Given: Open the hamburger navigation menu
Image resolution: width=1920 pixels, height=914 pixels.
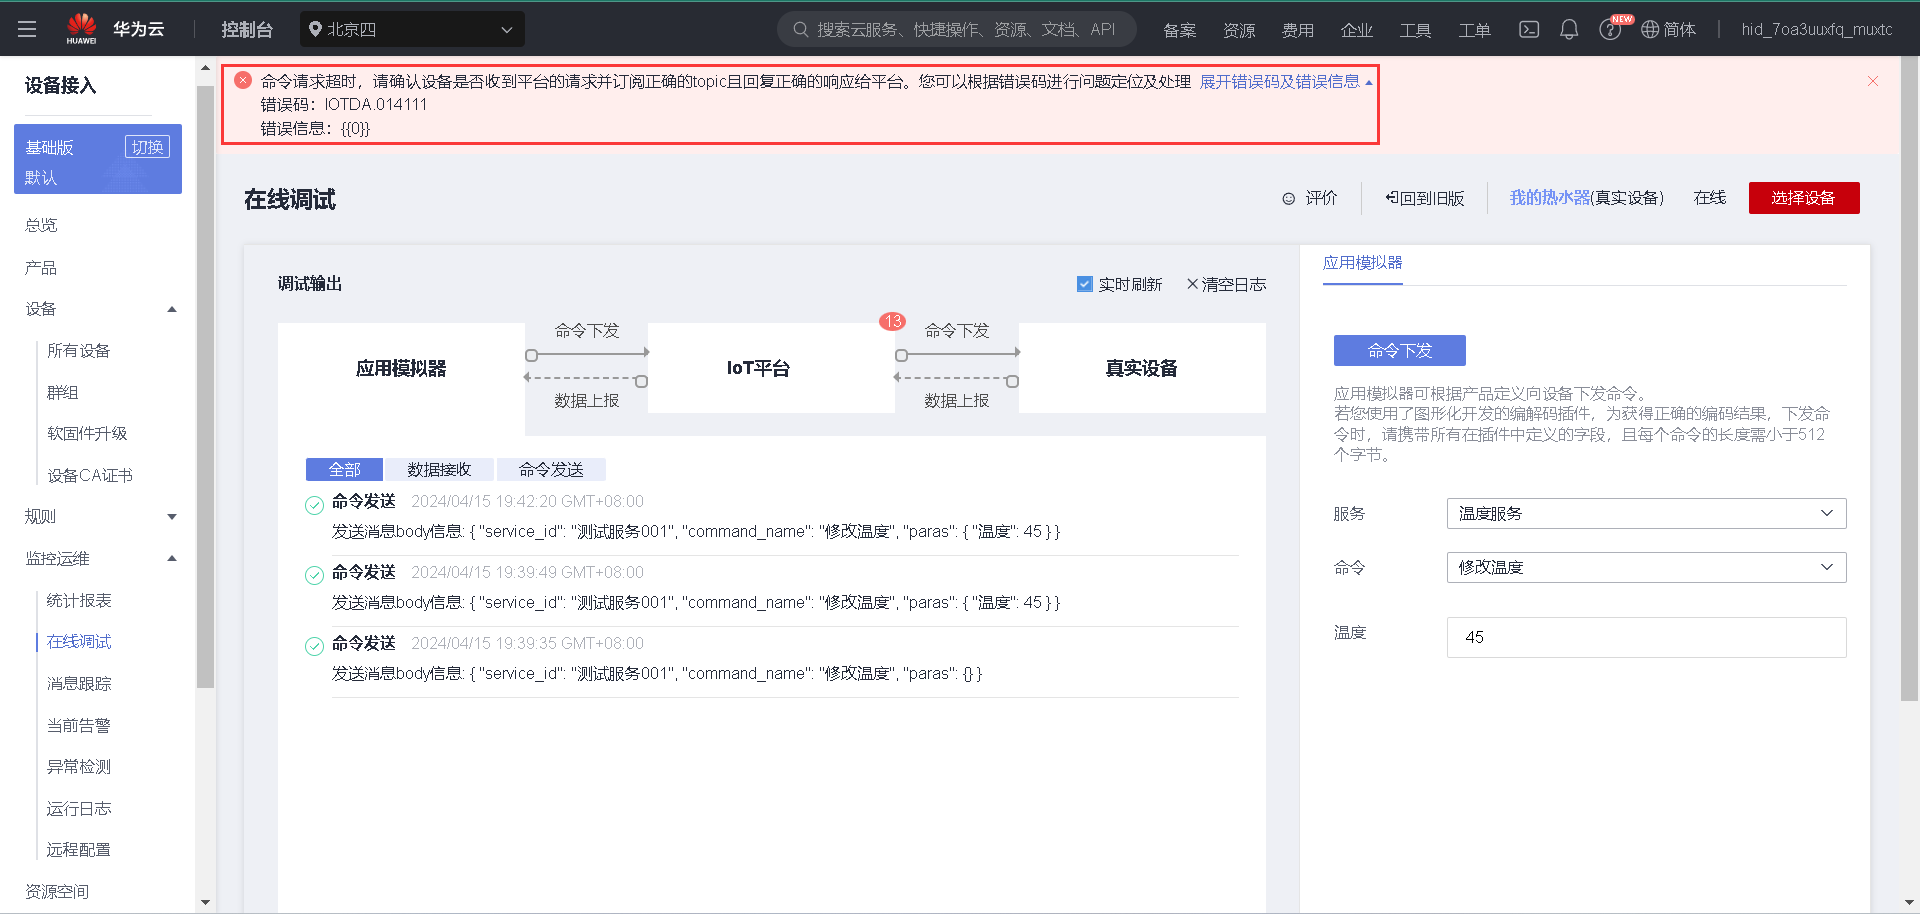Looking at the screenshot, I should (x=27, y=29).
